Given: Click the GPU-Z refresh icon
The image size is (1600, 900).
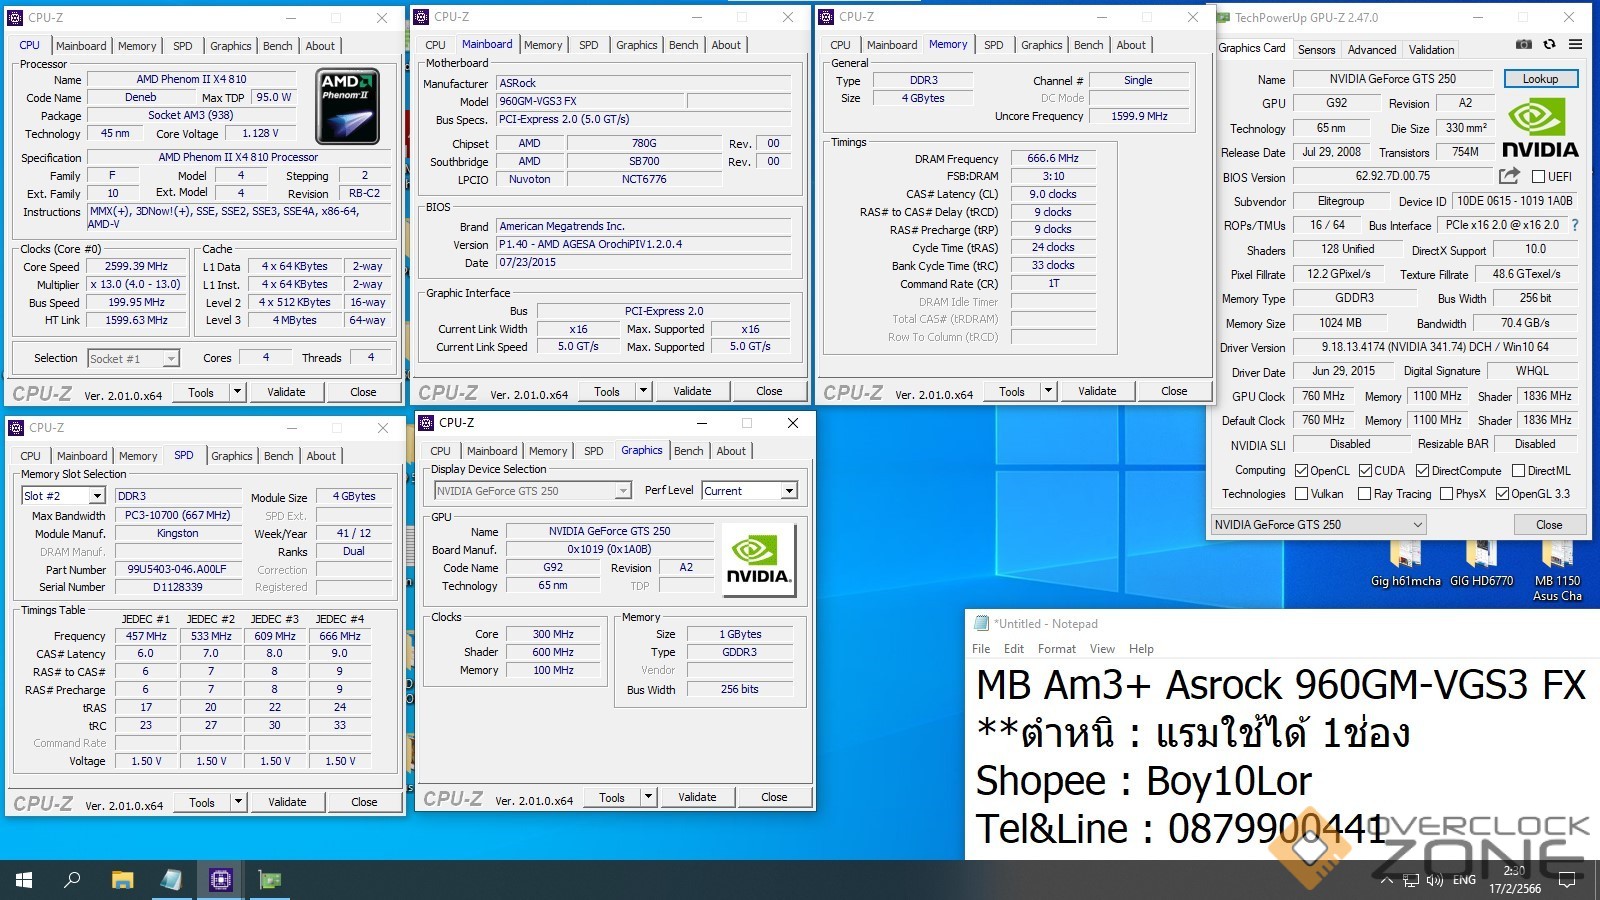Looking at the screenshot, I should (1549, 45).
